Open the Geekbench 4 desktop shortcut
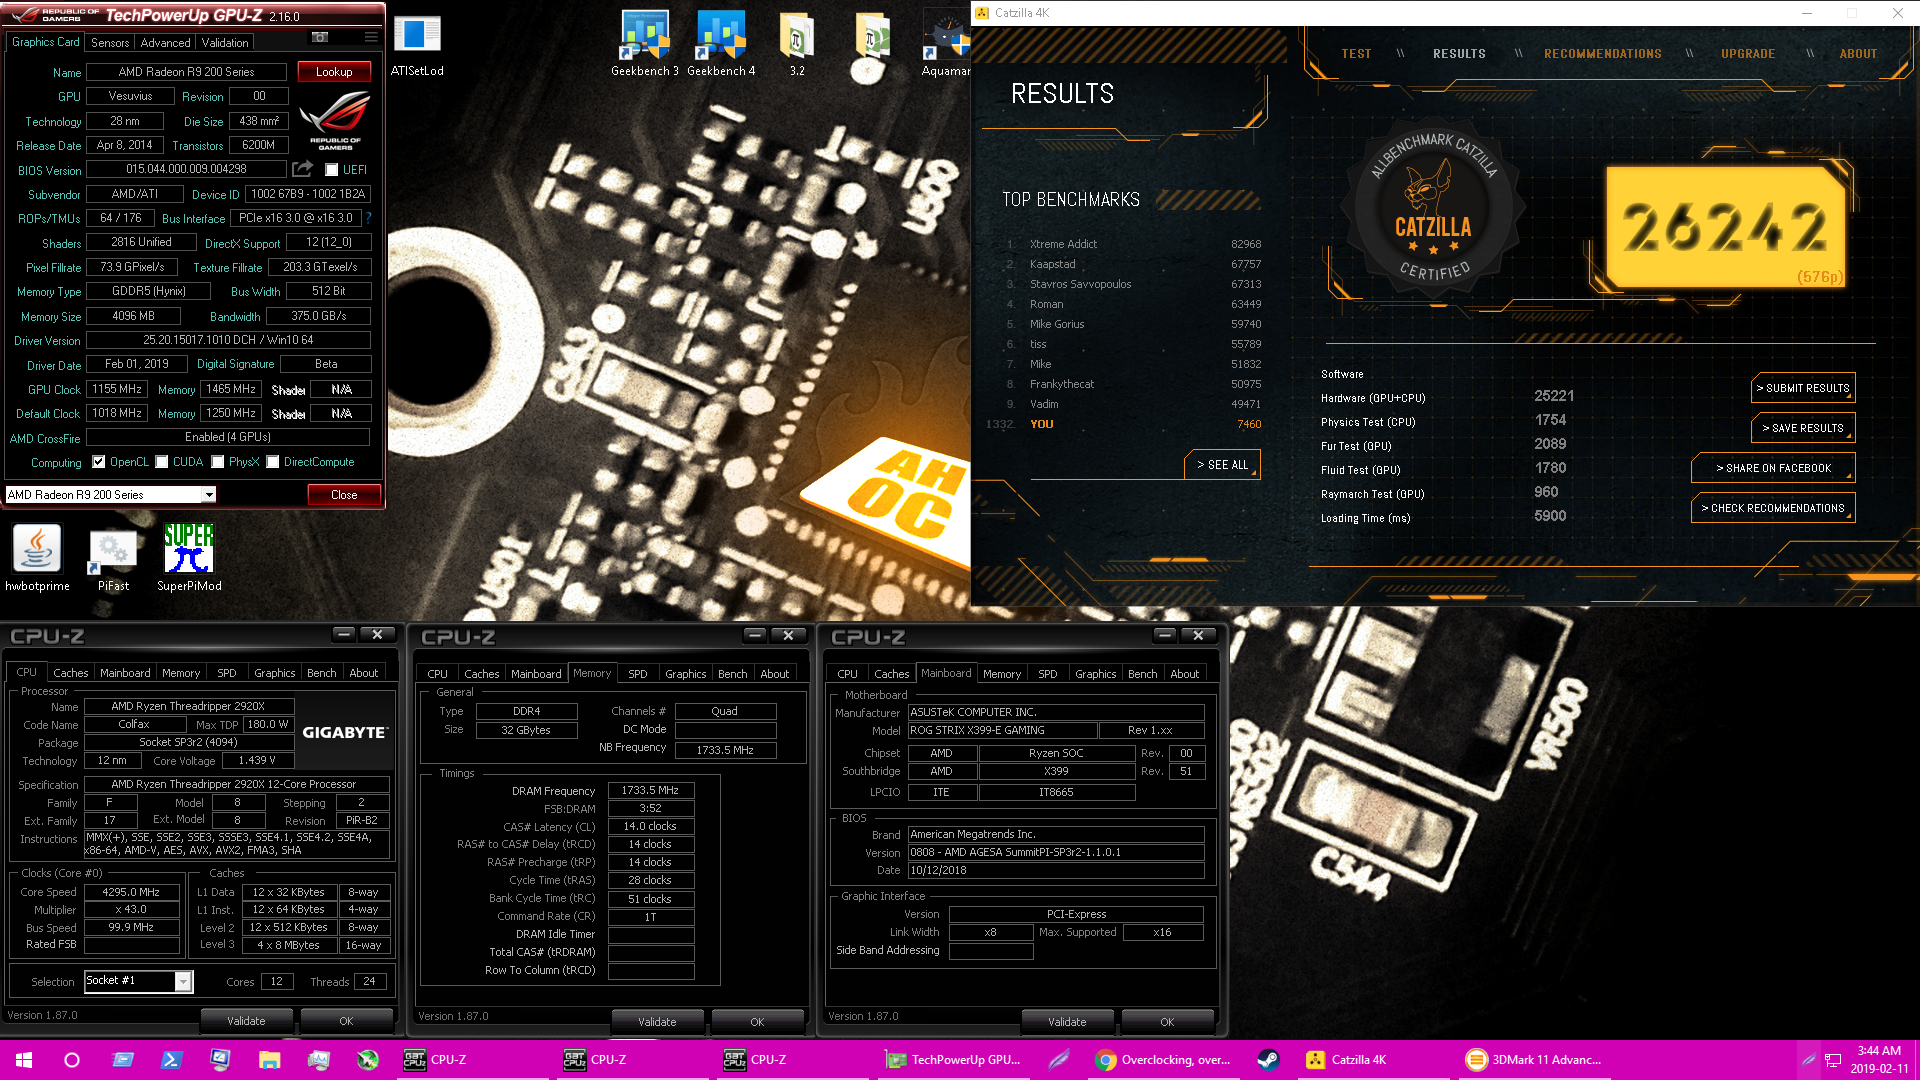 click(x=721, y=44)
